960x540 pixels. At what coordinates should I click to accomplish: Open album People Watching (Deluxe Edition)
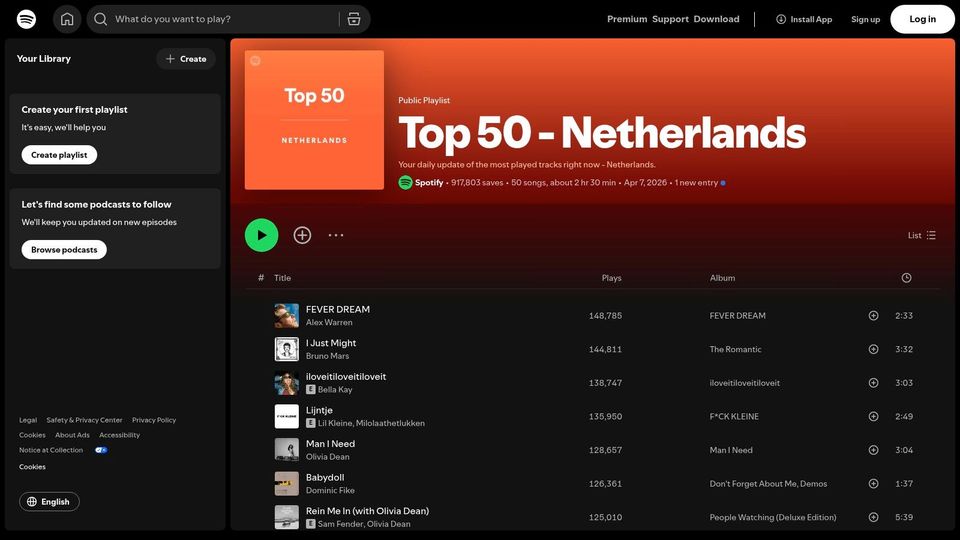[773, 518]
